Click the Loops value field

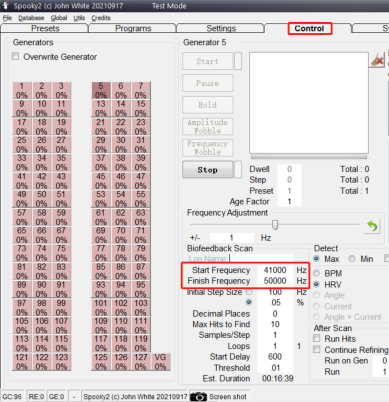click(x=275, y=346)
